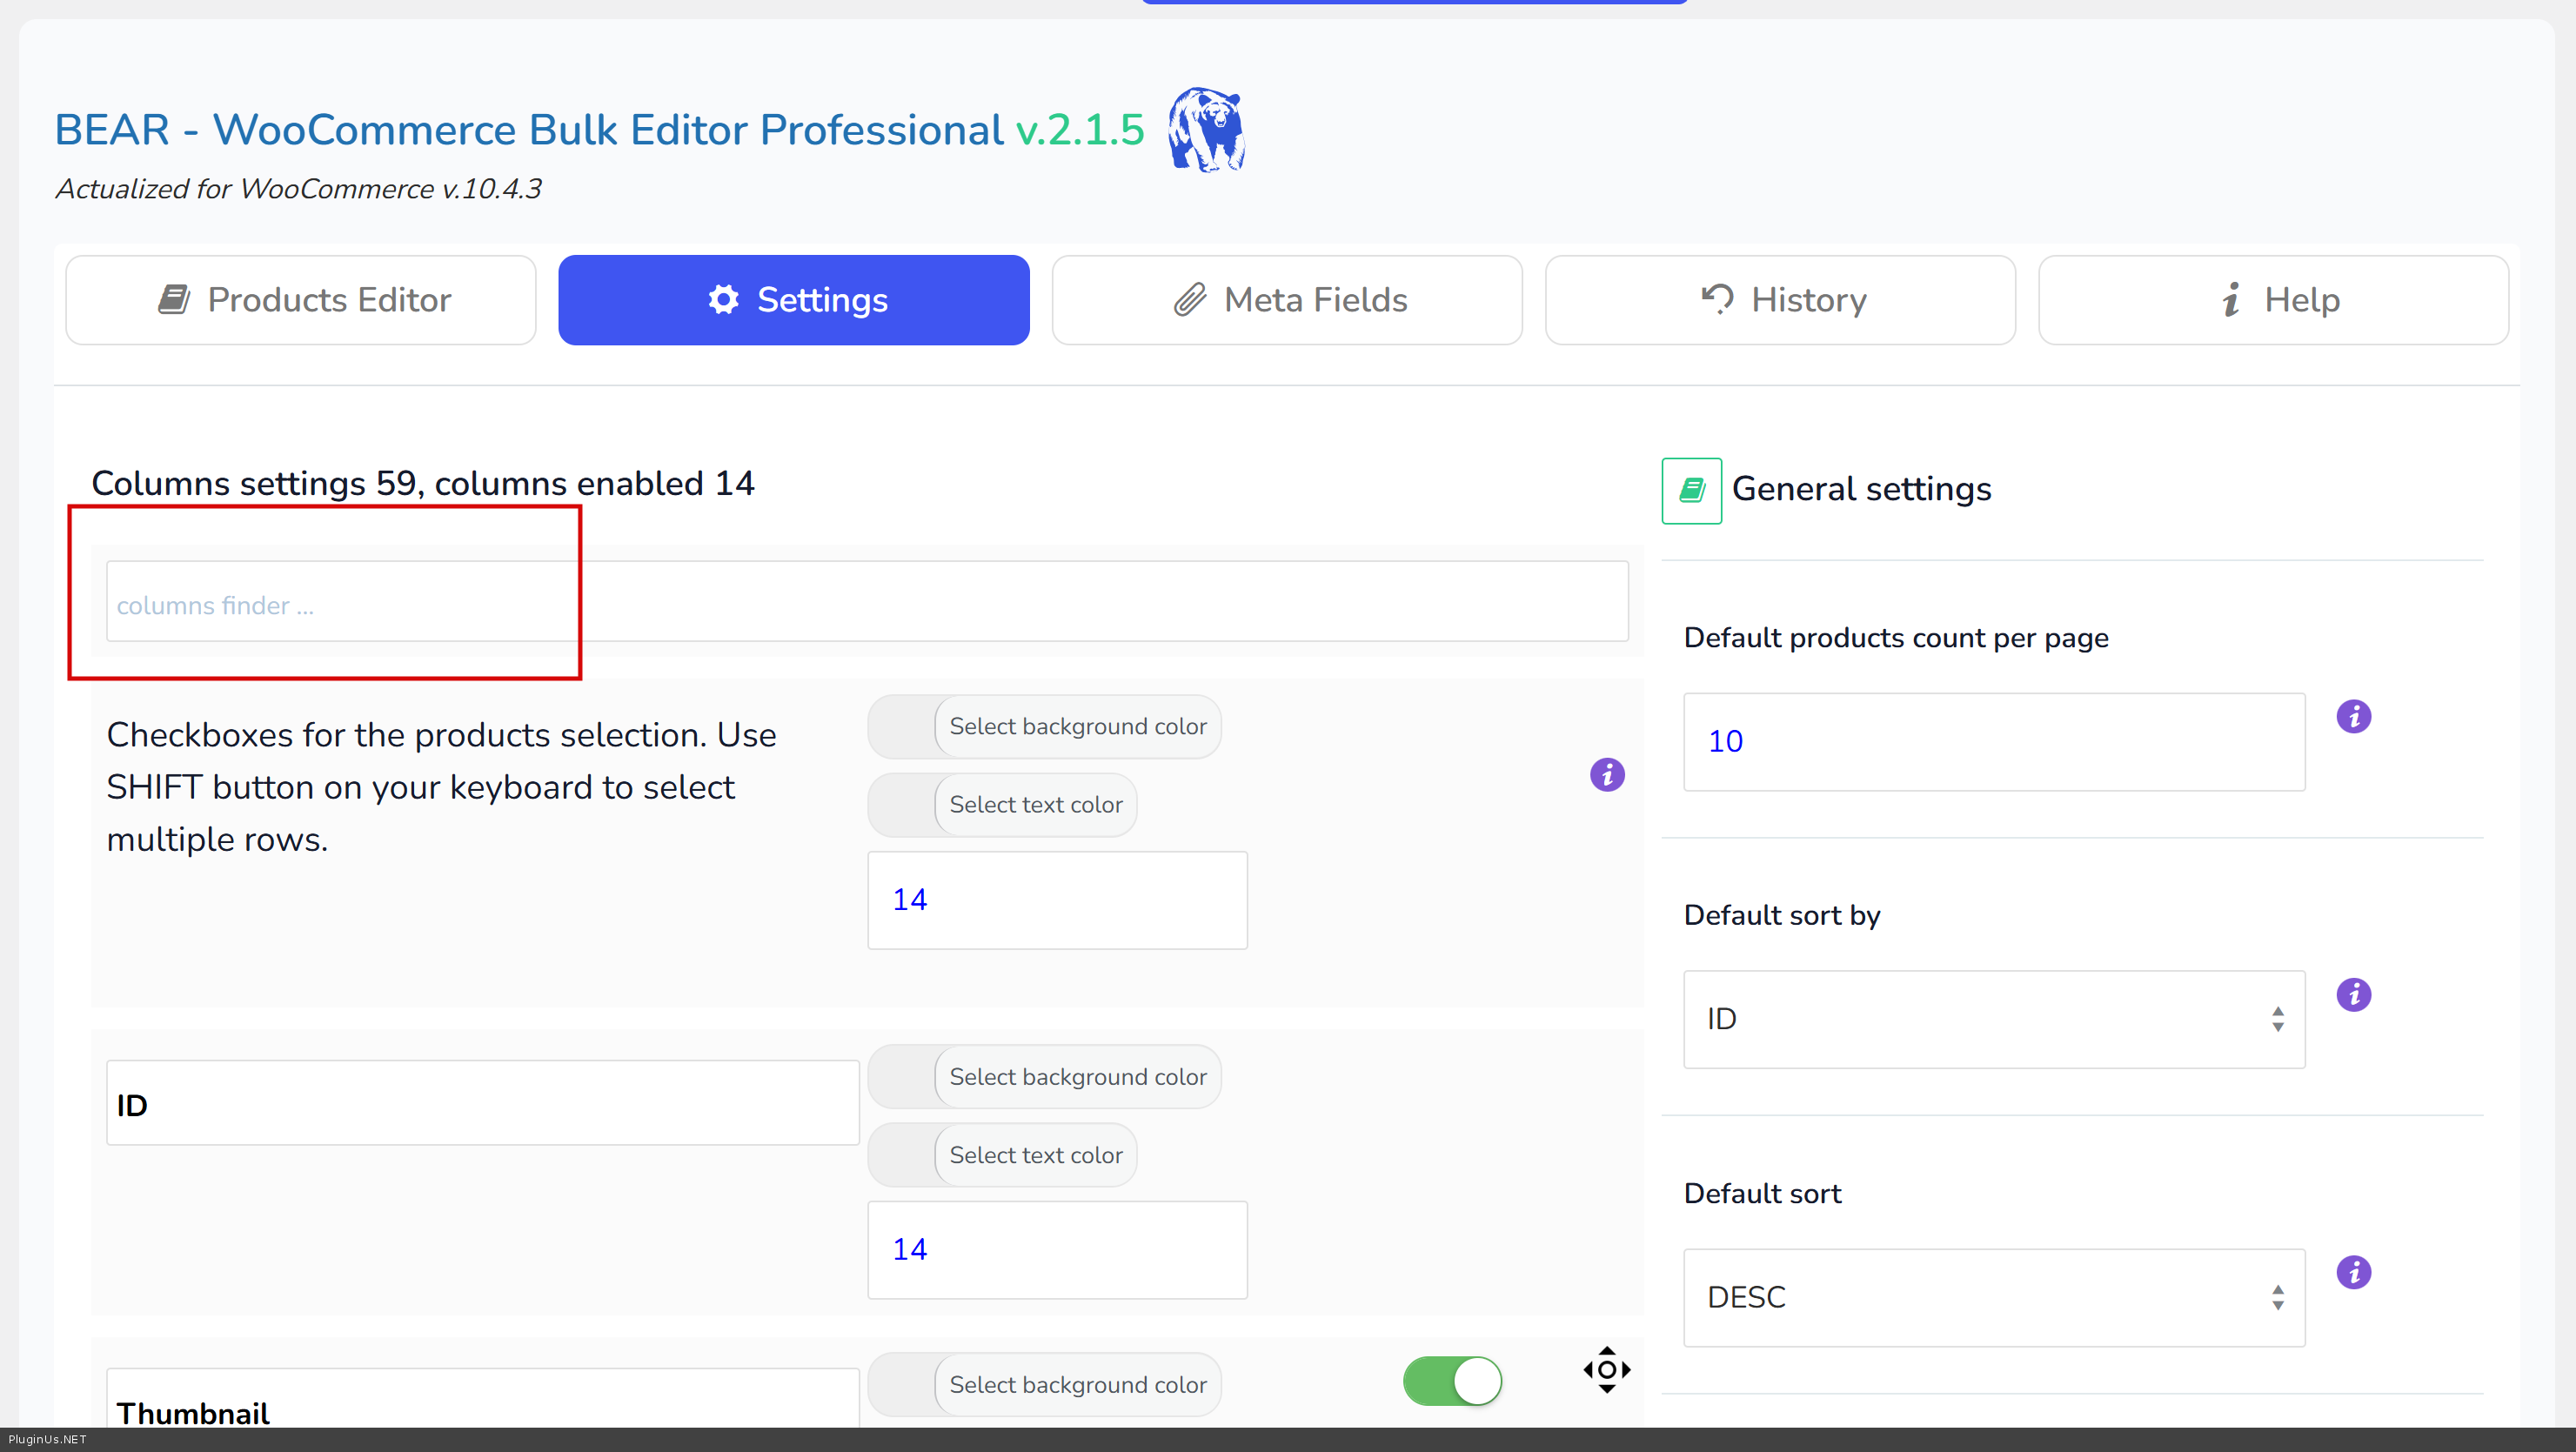Image resolution: width=2576 pixels, height=1452 pixels.
Task: Click the columns finder search field
Action: pos(867,602)
